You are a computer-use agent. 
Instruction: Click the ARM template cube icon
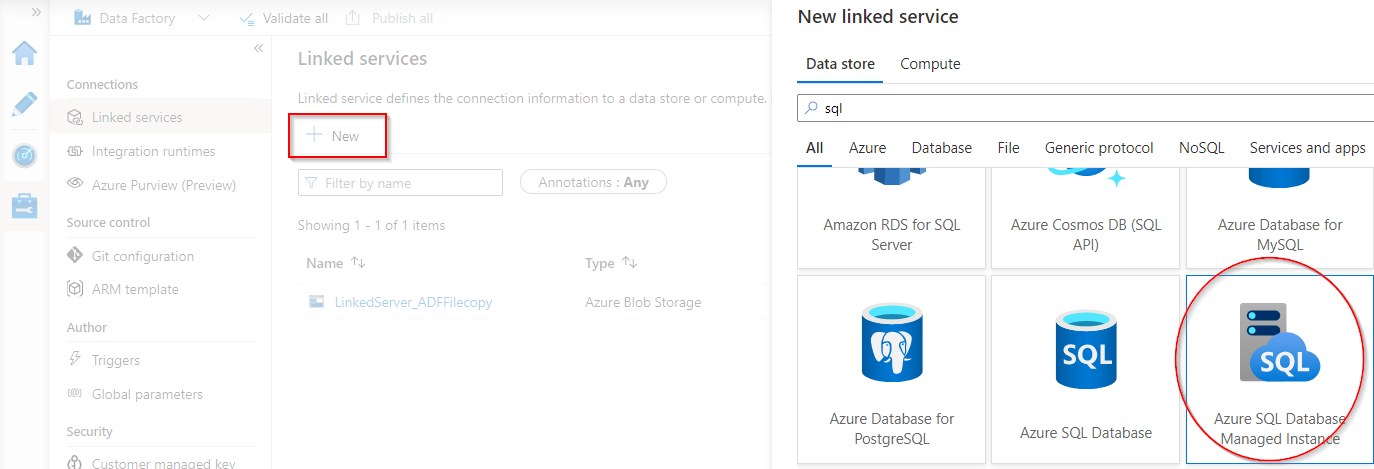(75, 289)
